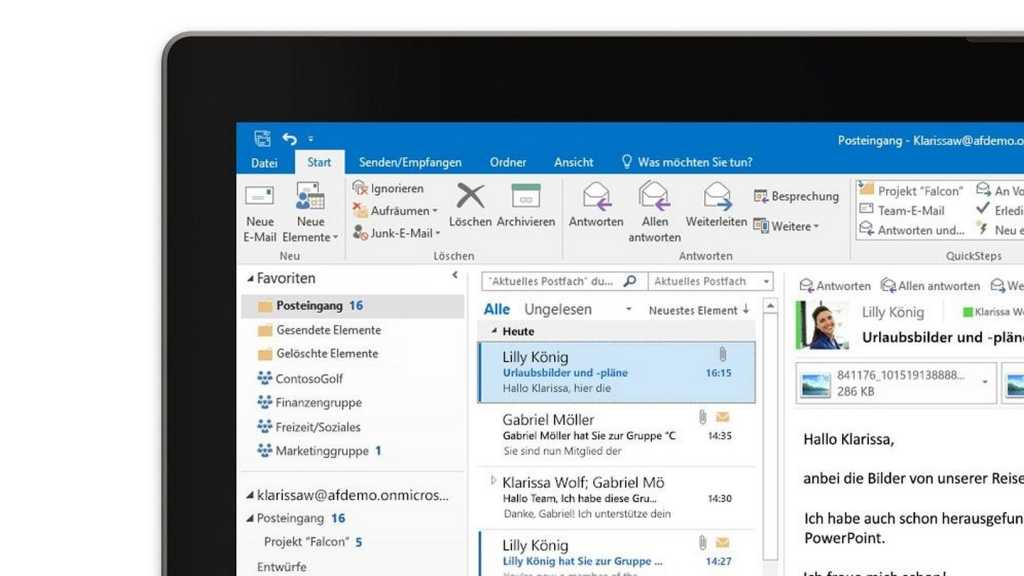Image resolution: width=1024 pixels, height=576 pixels.
Task: Open quick access toolbar customize arrow
Action: point(311,138)
